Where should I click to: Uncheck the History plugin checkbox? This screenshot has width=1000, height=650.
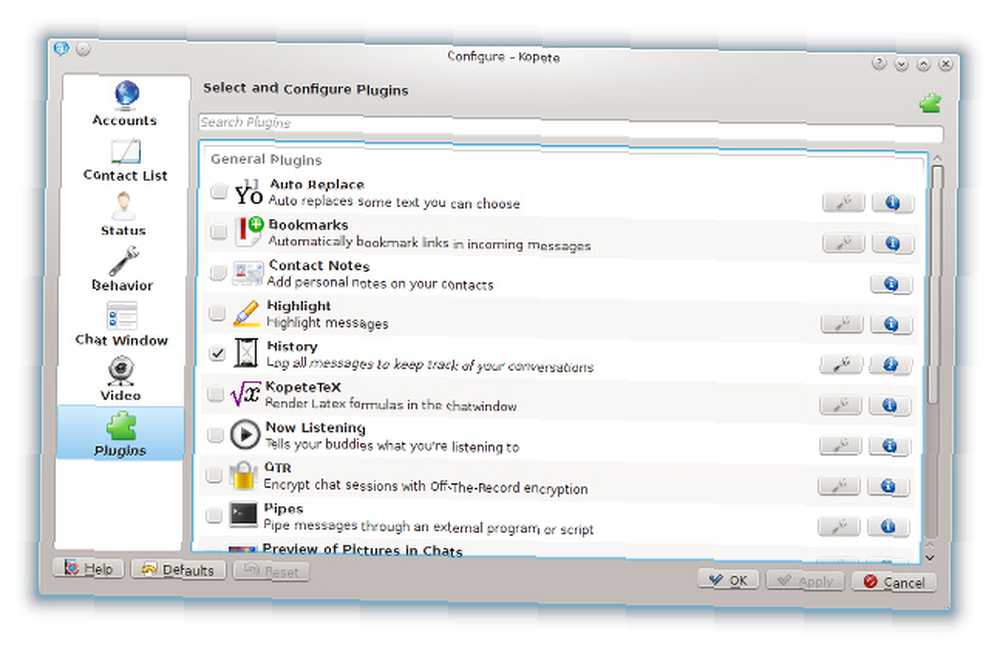(217, 353)
